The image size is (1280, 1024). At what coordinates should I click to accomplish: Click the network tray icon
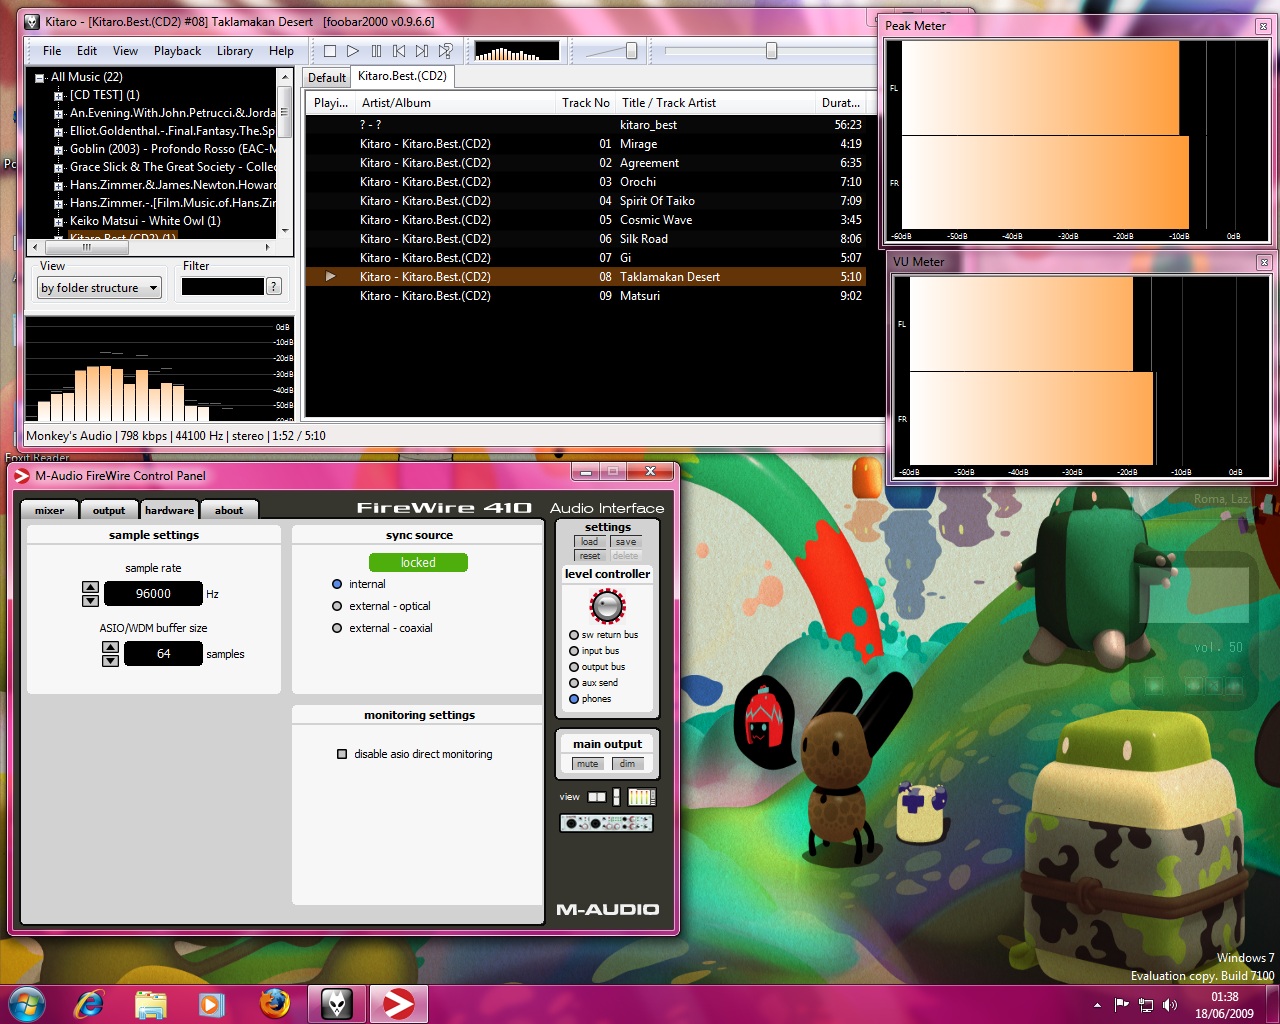1146,1005
